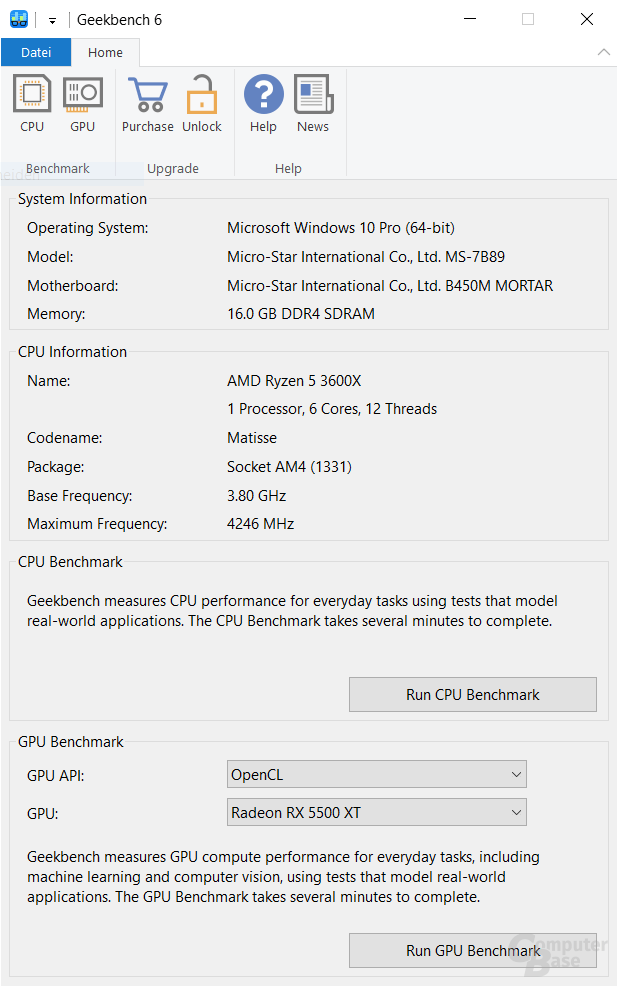
Task: Click model value ending 'MS-7B89'
Action: tap(366, 257)
